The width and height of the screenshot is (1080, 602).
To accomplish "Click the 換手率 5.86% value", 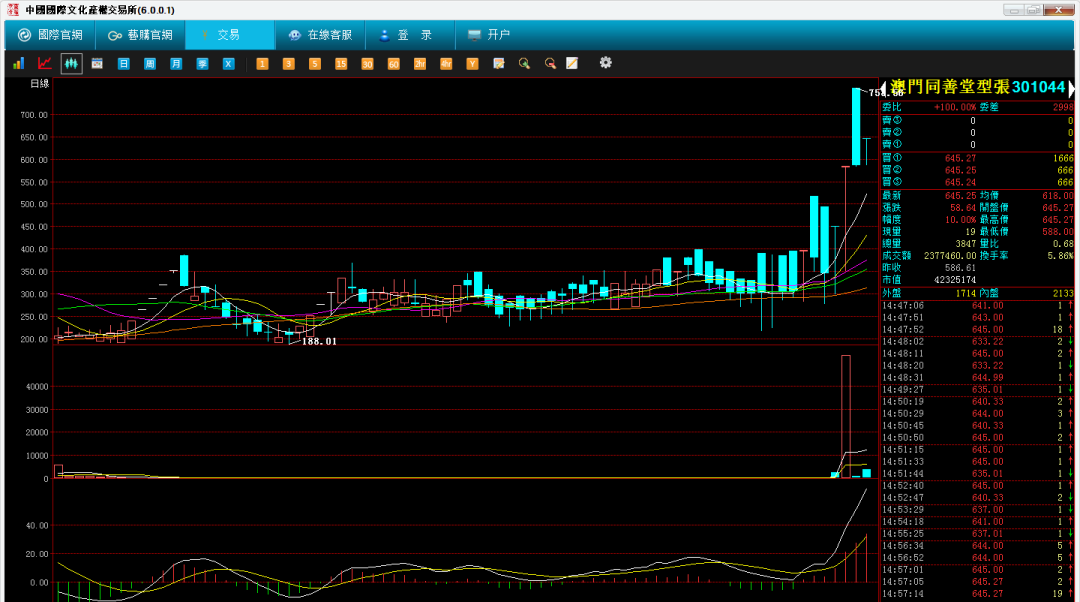I will coord(1060,256).
